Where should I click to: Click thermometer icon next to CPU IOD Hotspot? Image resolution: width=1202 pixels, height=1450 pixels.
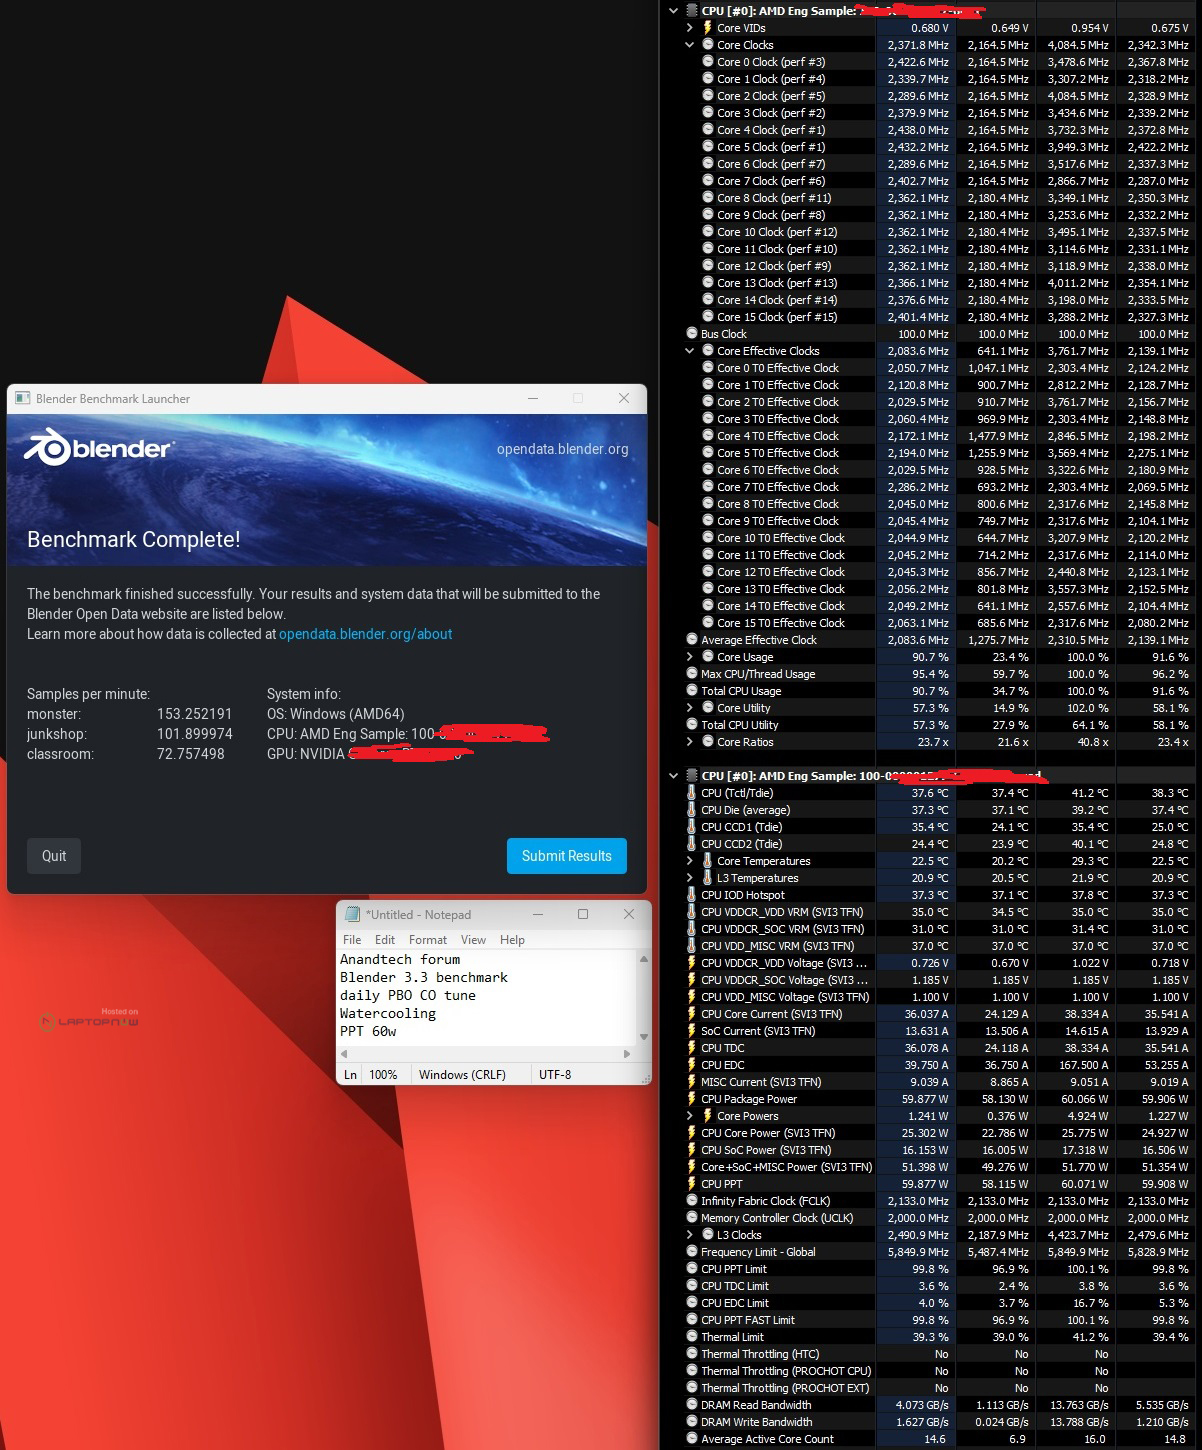click(x=691, y=895)
